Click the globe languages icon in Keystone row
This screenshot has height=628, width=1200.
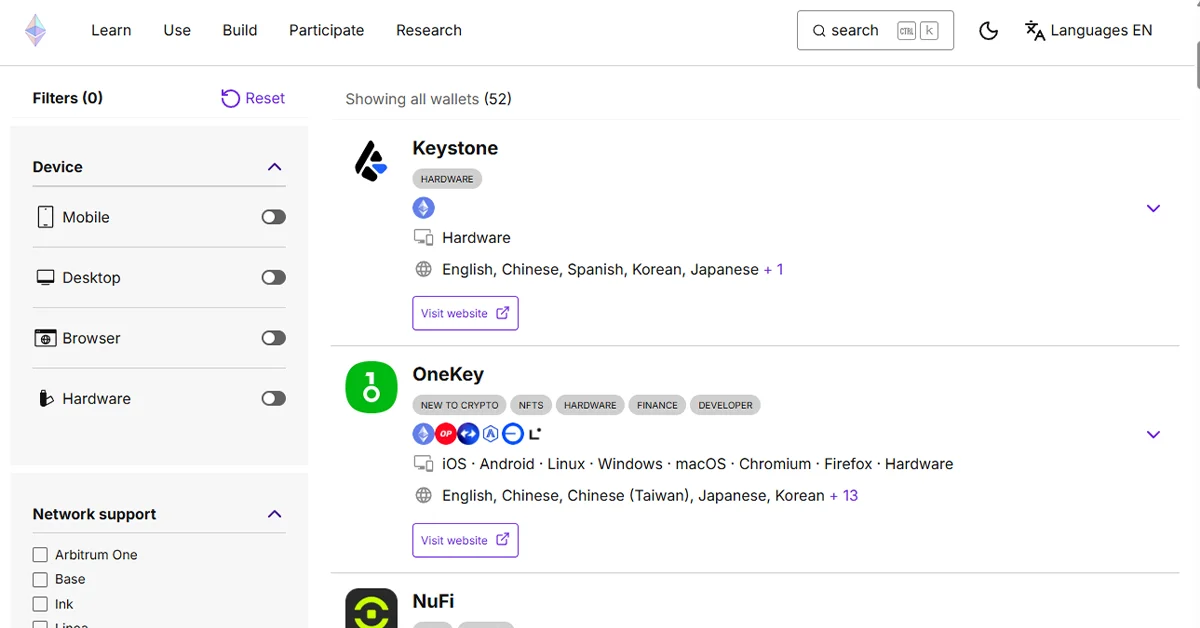click(424, 269)
